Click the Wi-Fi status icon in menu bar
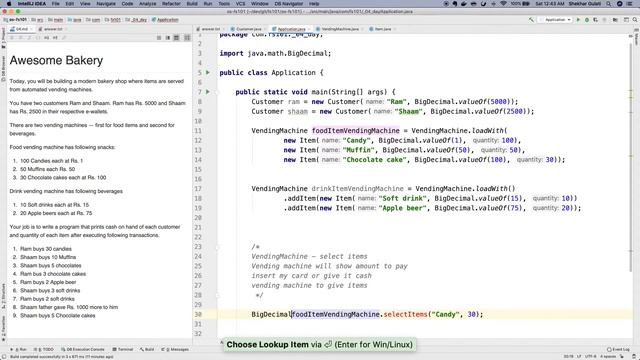This screenshot has height=360, width=640. 503,4
